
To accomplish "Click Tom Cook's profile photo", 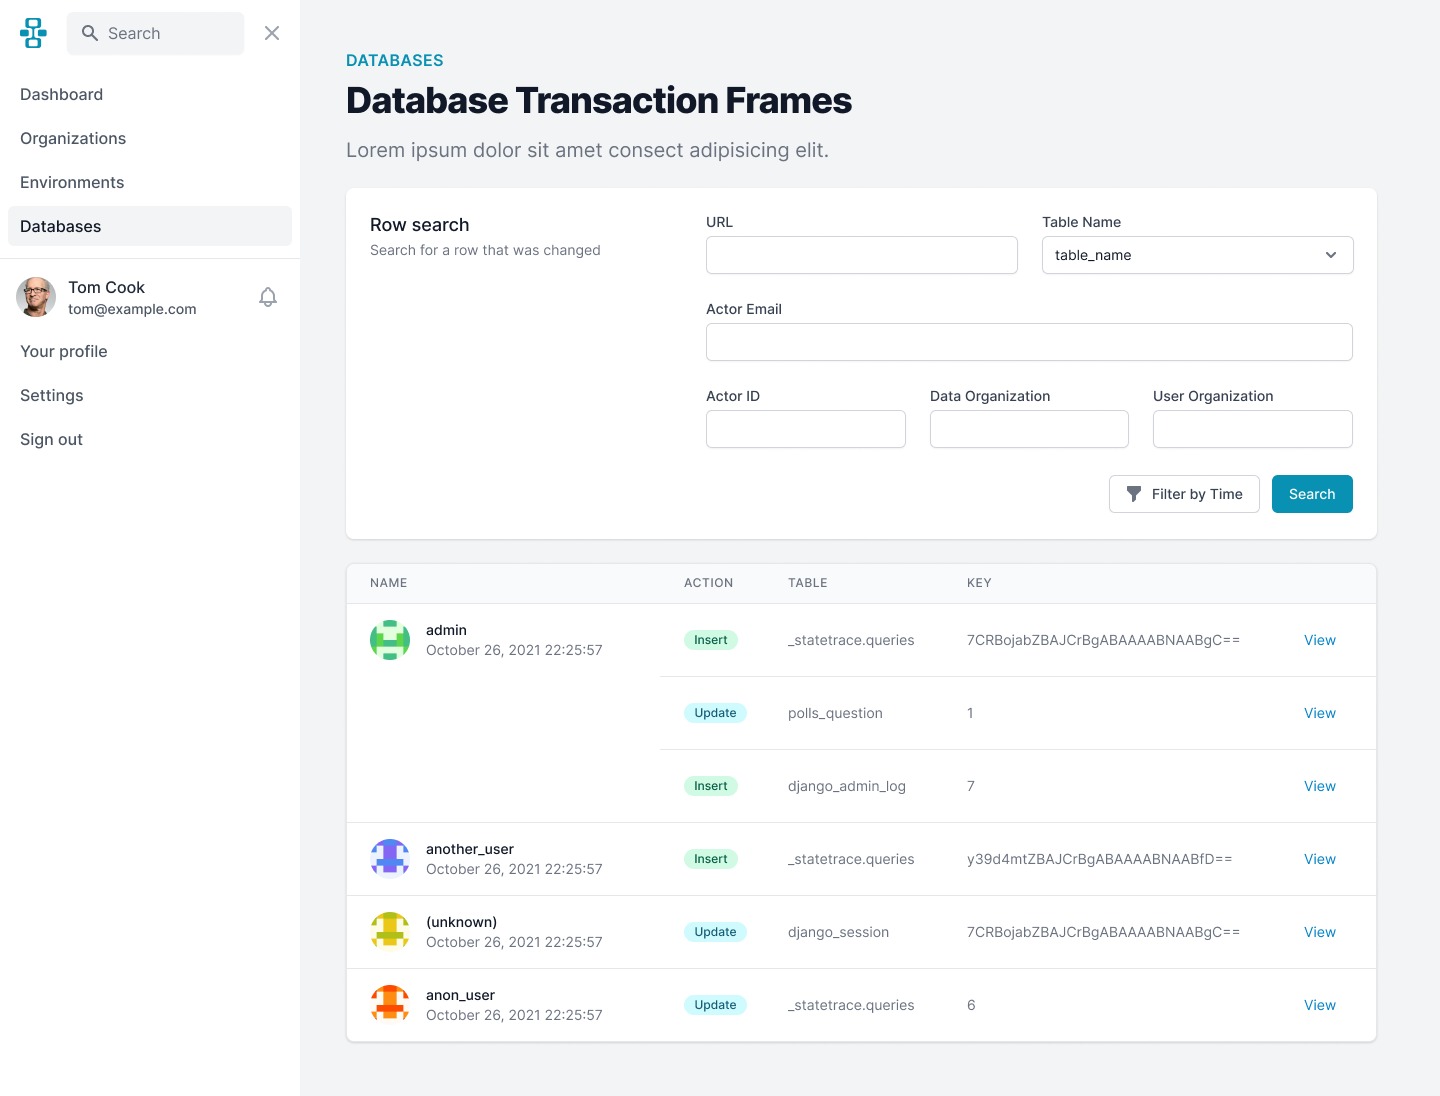I will [36, 297].
